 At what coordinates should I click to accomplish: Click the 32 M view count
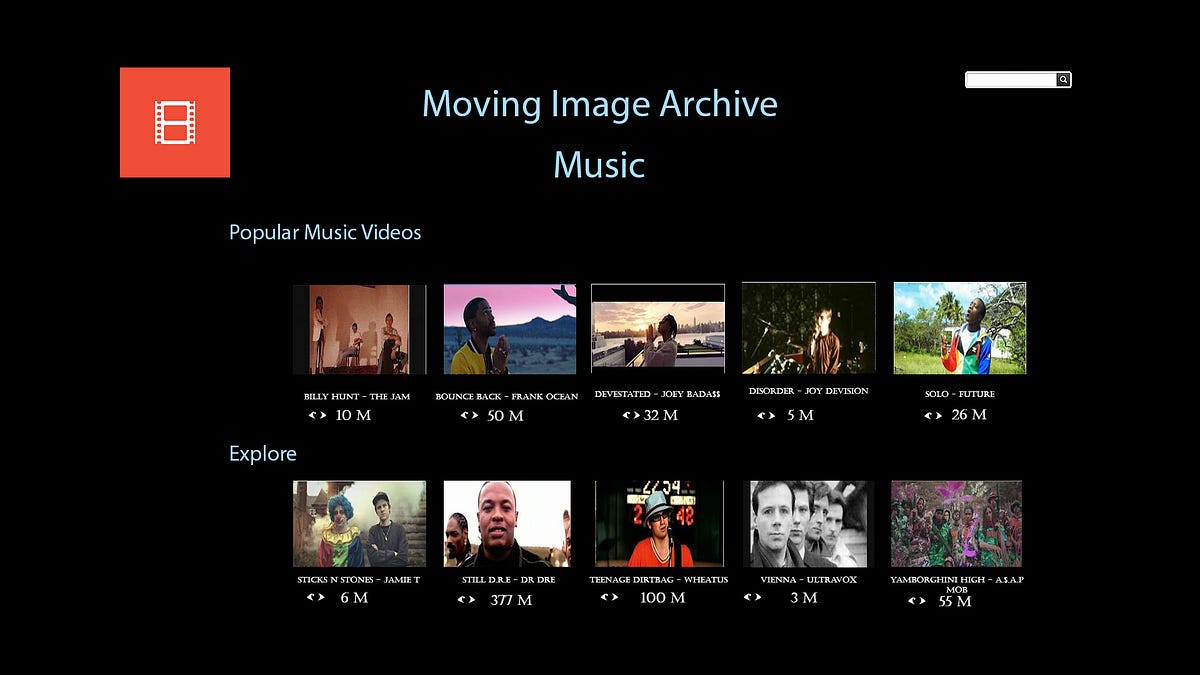(661, 415)
